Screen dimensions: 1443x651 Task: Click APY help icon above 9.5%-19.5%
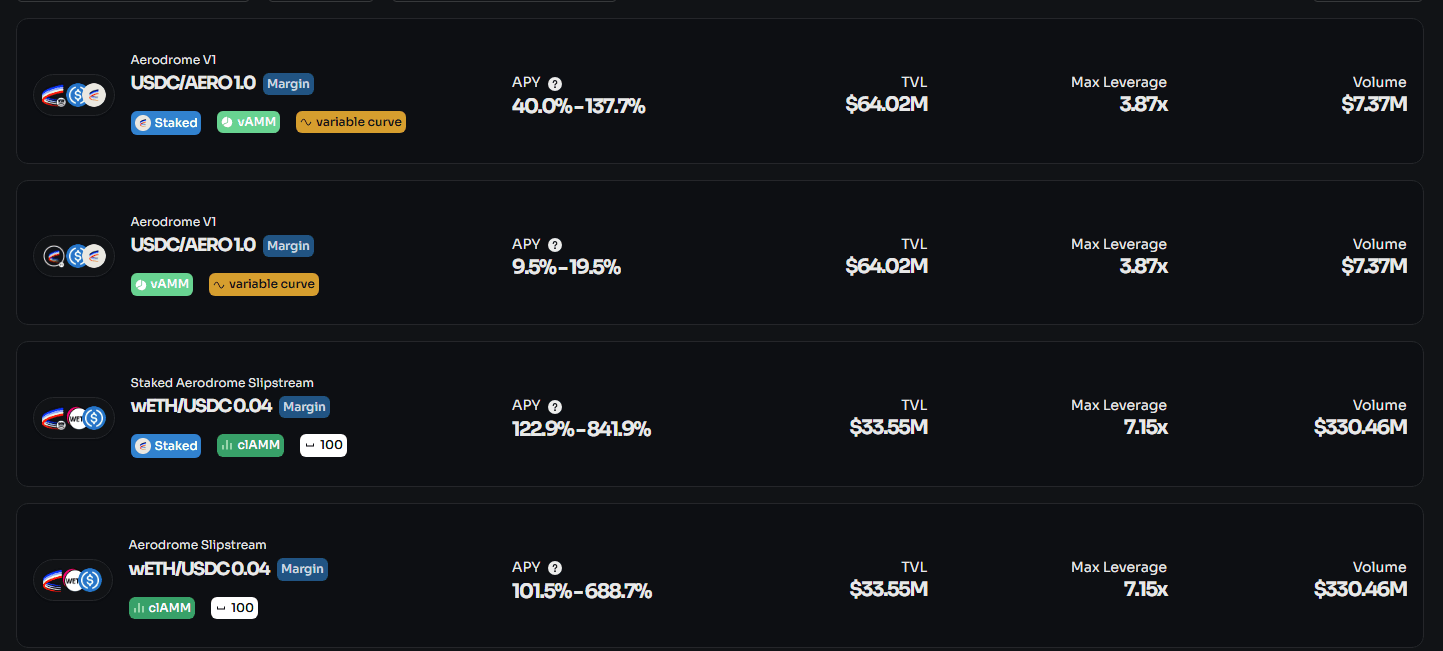pyautogui.click(x=555, y=245)
